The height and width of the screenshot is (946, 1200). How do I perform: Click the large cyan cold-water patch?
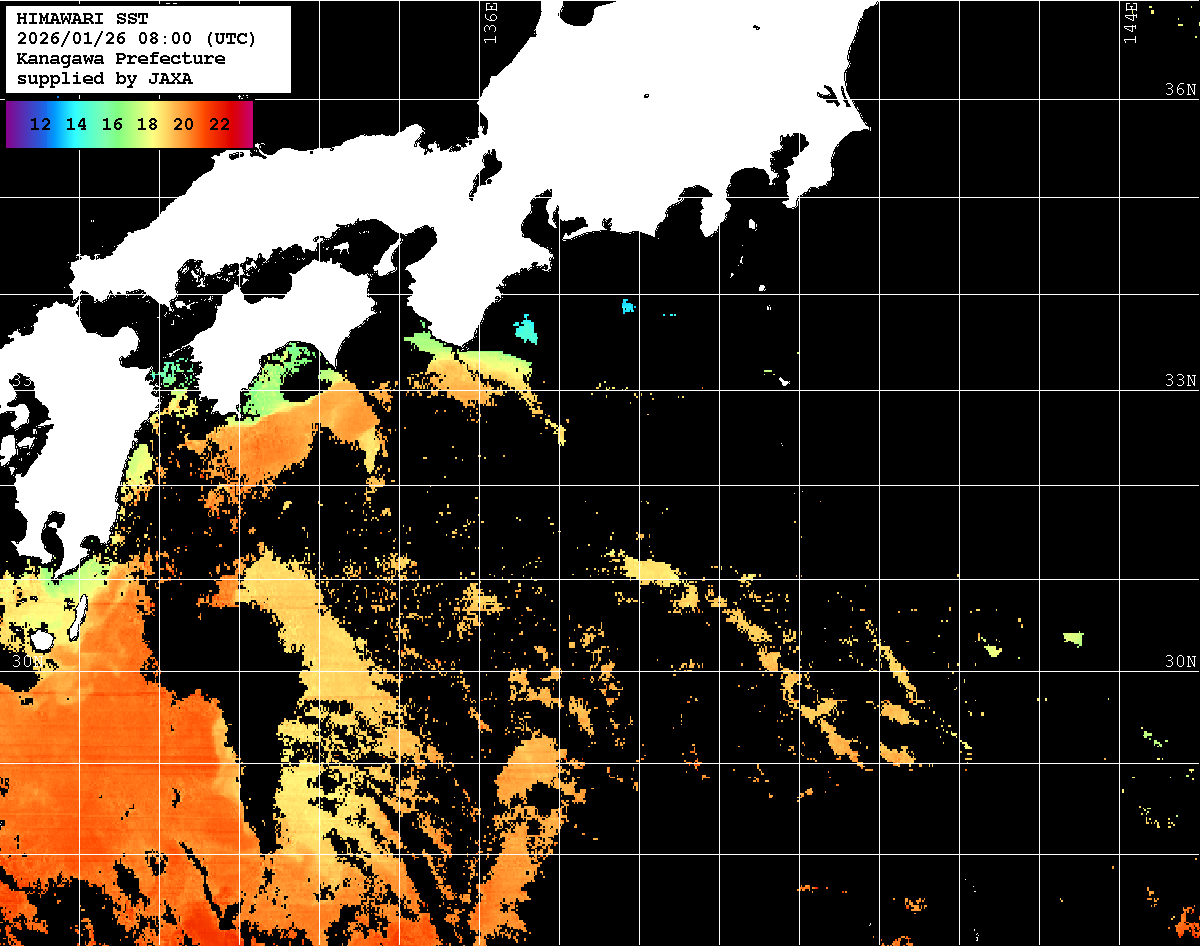coord(525,328)
